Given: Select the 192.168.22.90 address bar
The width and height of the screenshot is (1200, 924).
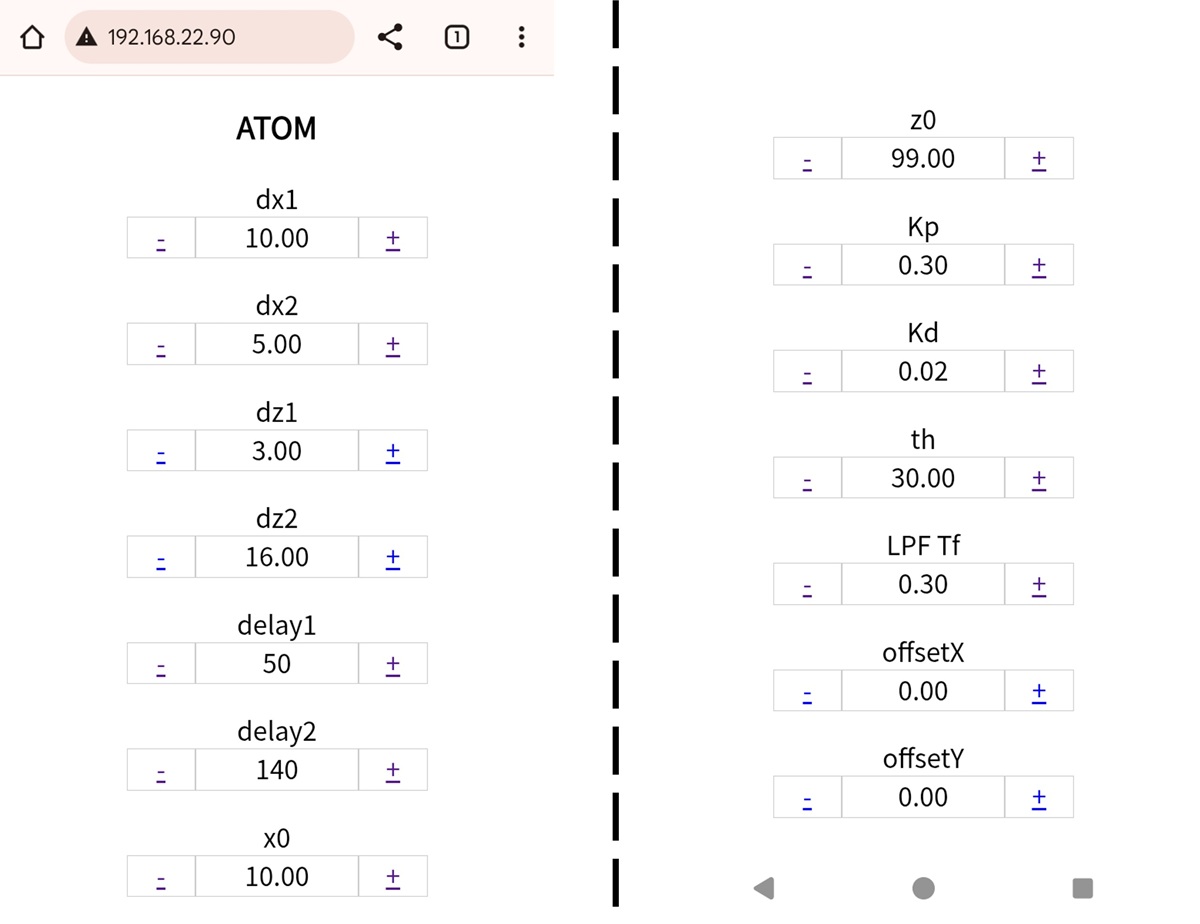Looking at the screenshot, I should (x=210, y=38).
